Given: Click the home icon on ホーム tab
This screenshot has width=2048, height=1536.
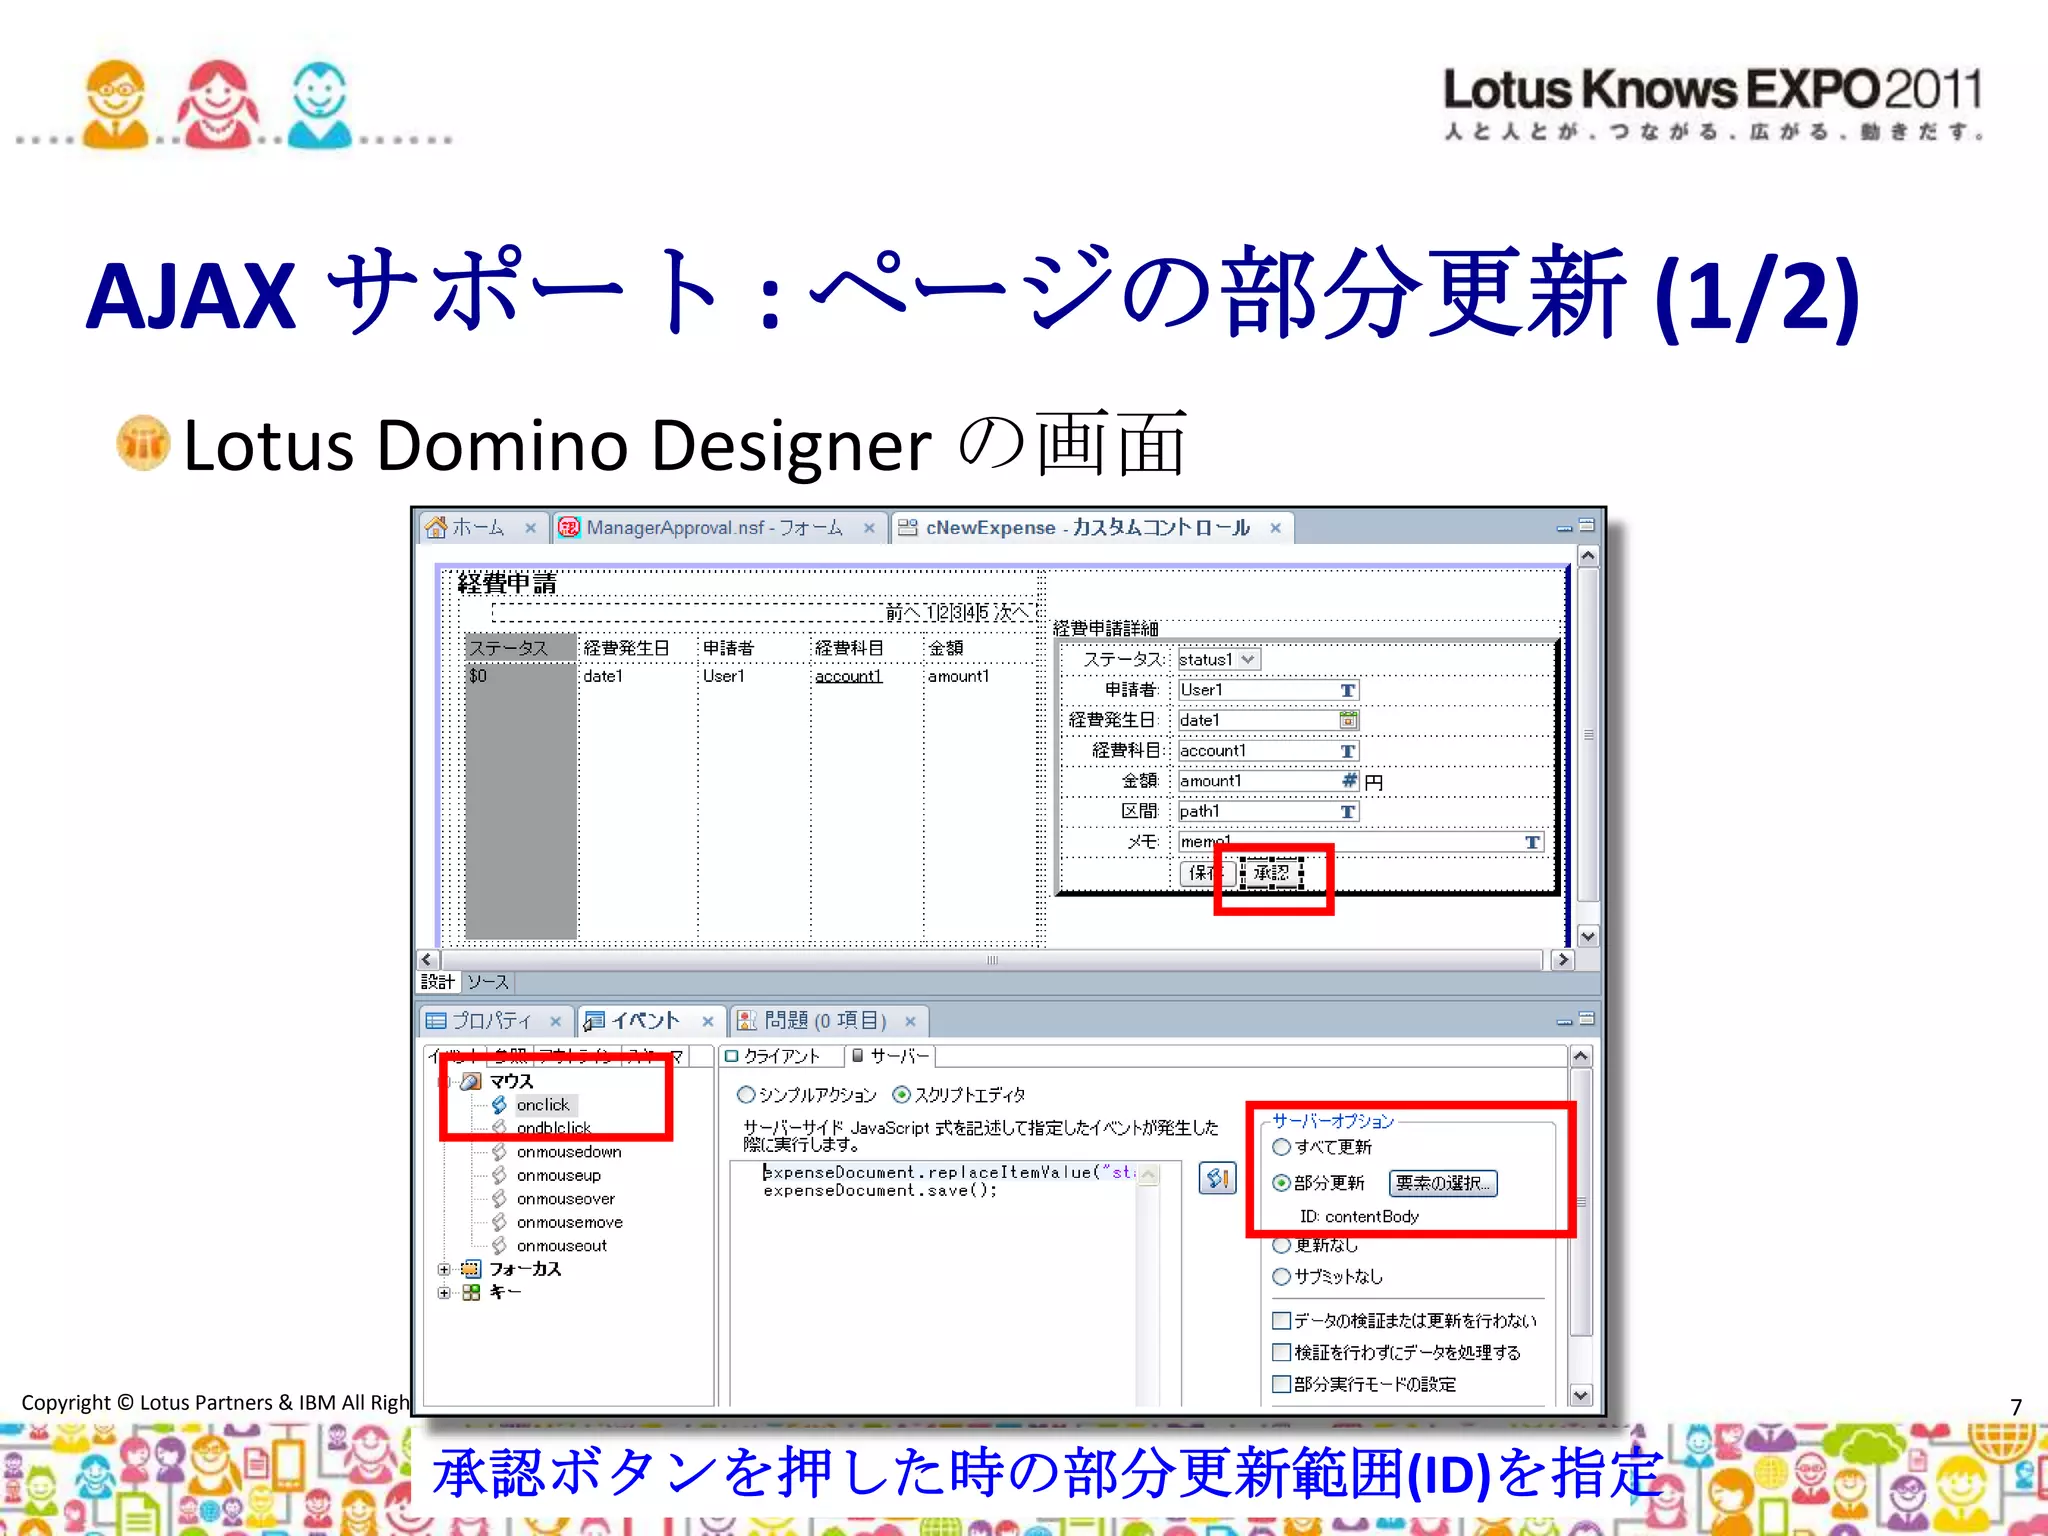Looking at the screenshot, I should (436, 527).
